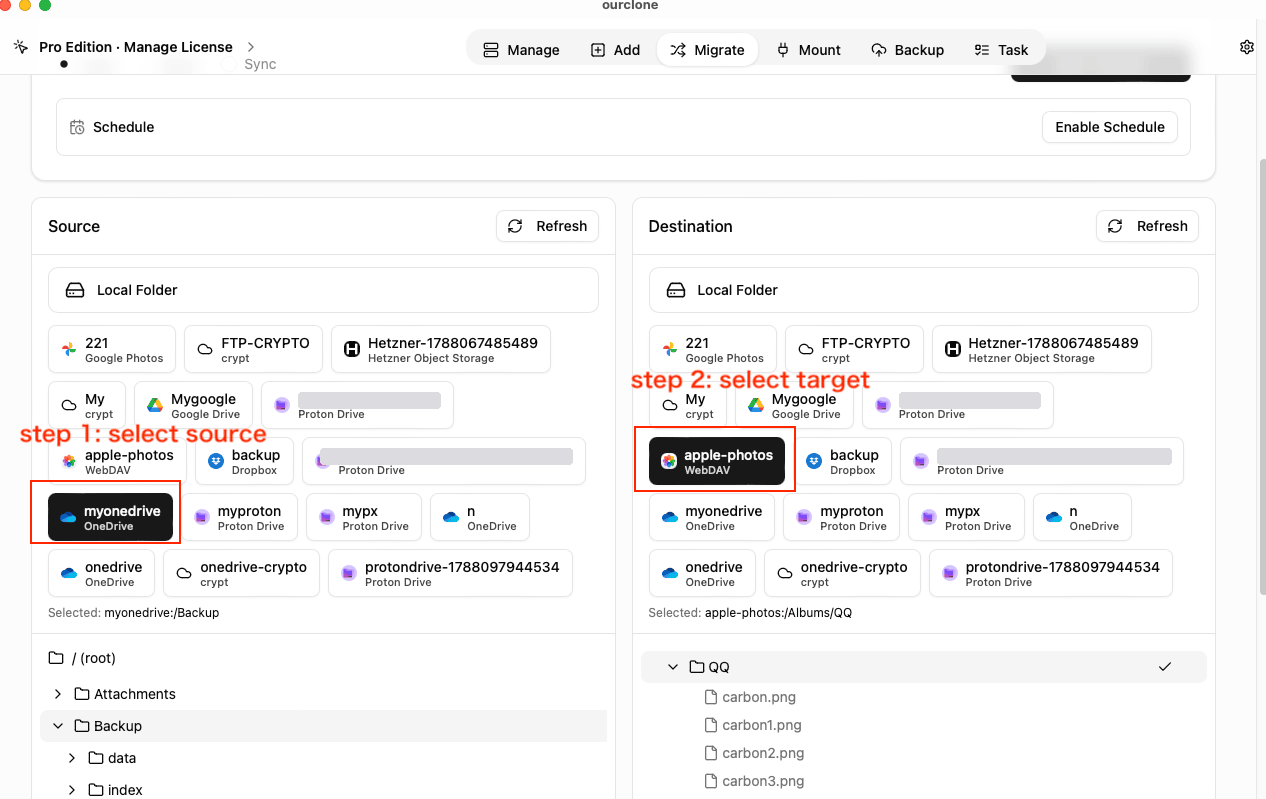Screen dimensions: 1266x799
Task: Select myproton remote in Destination
Action: [x=842, y=517]
